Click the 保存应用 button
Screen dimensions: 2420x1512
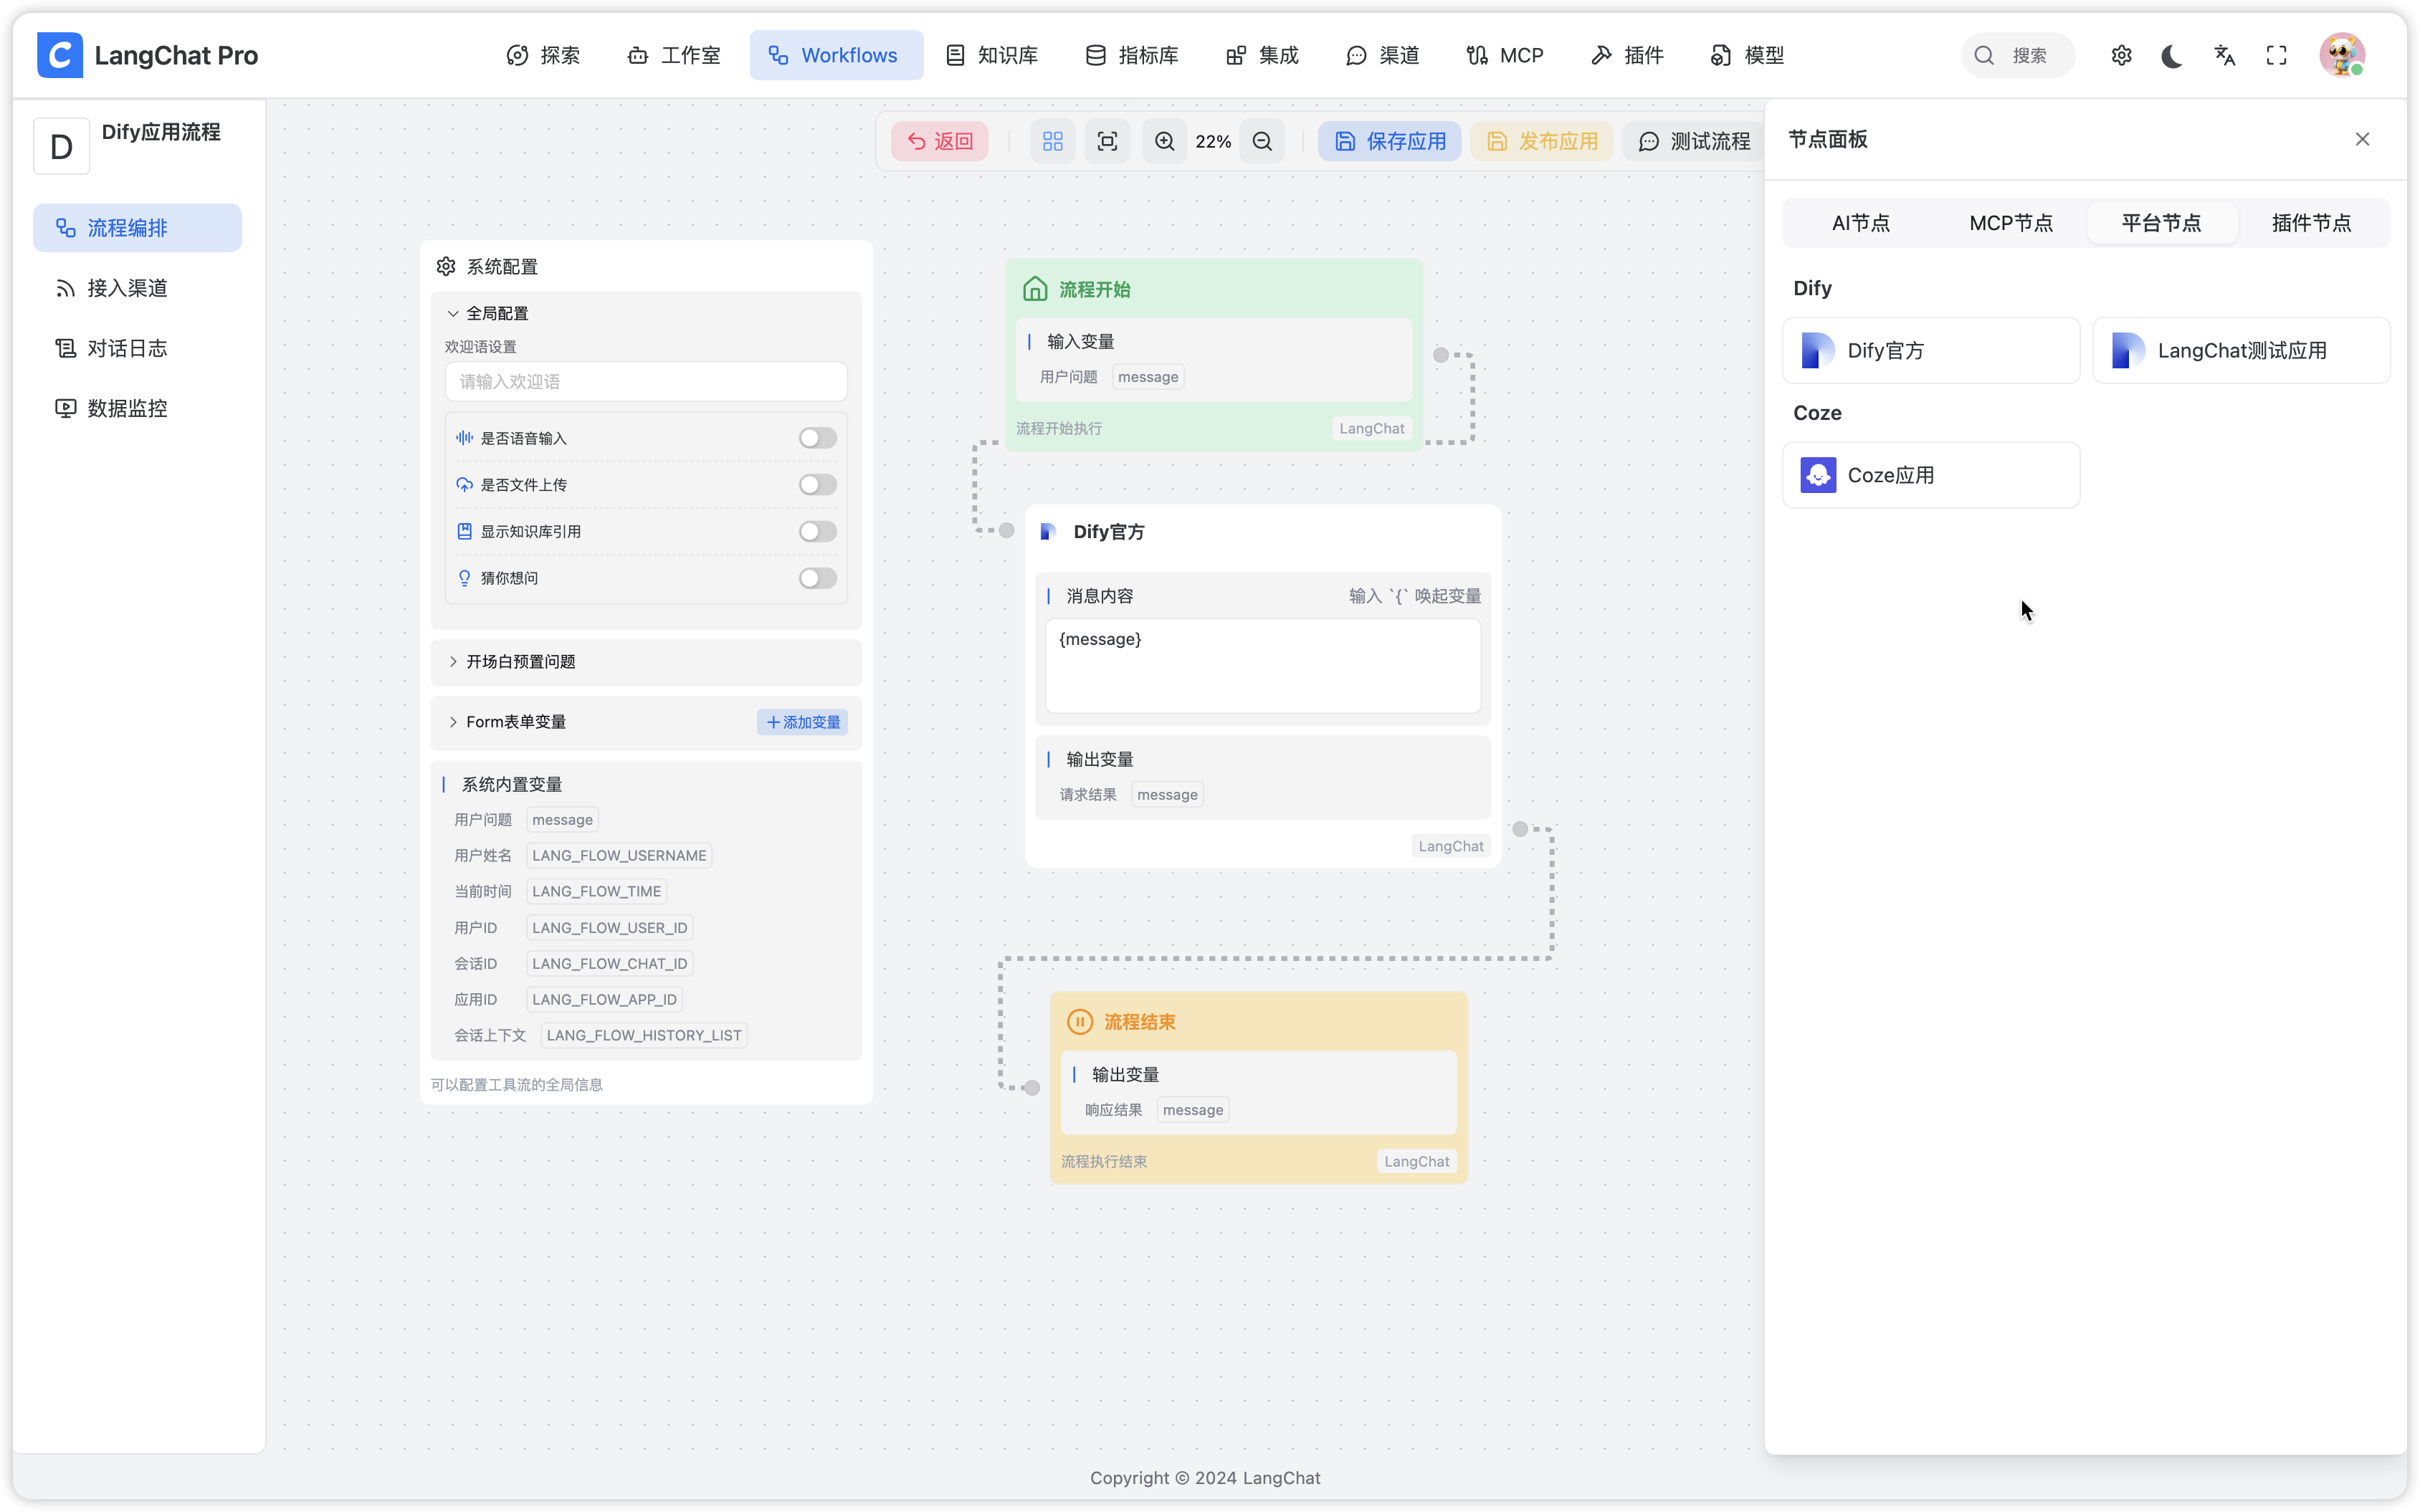1389,141
